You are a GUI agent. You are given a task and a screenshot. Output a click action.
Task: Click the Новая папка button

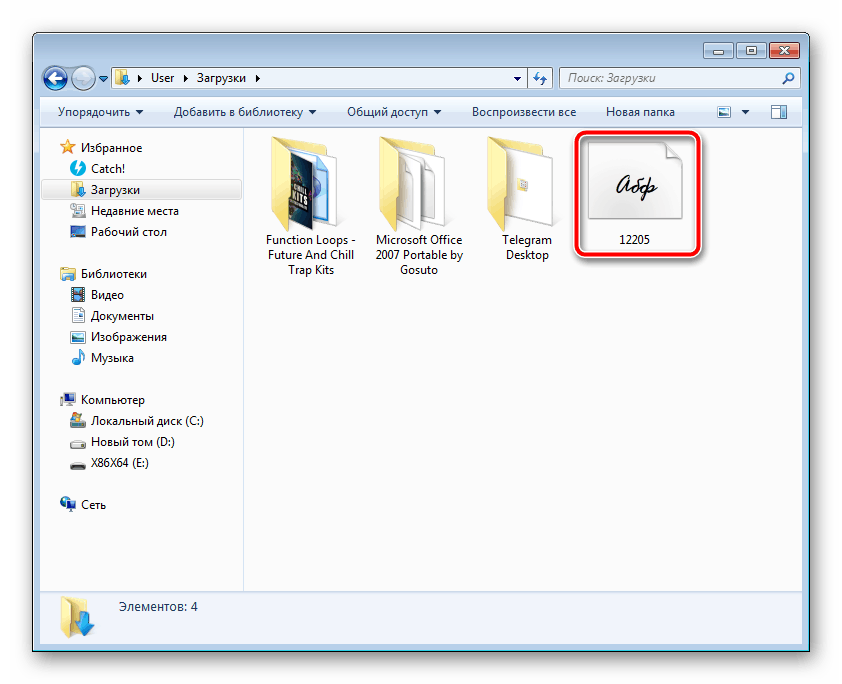[x=640, y=112]
